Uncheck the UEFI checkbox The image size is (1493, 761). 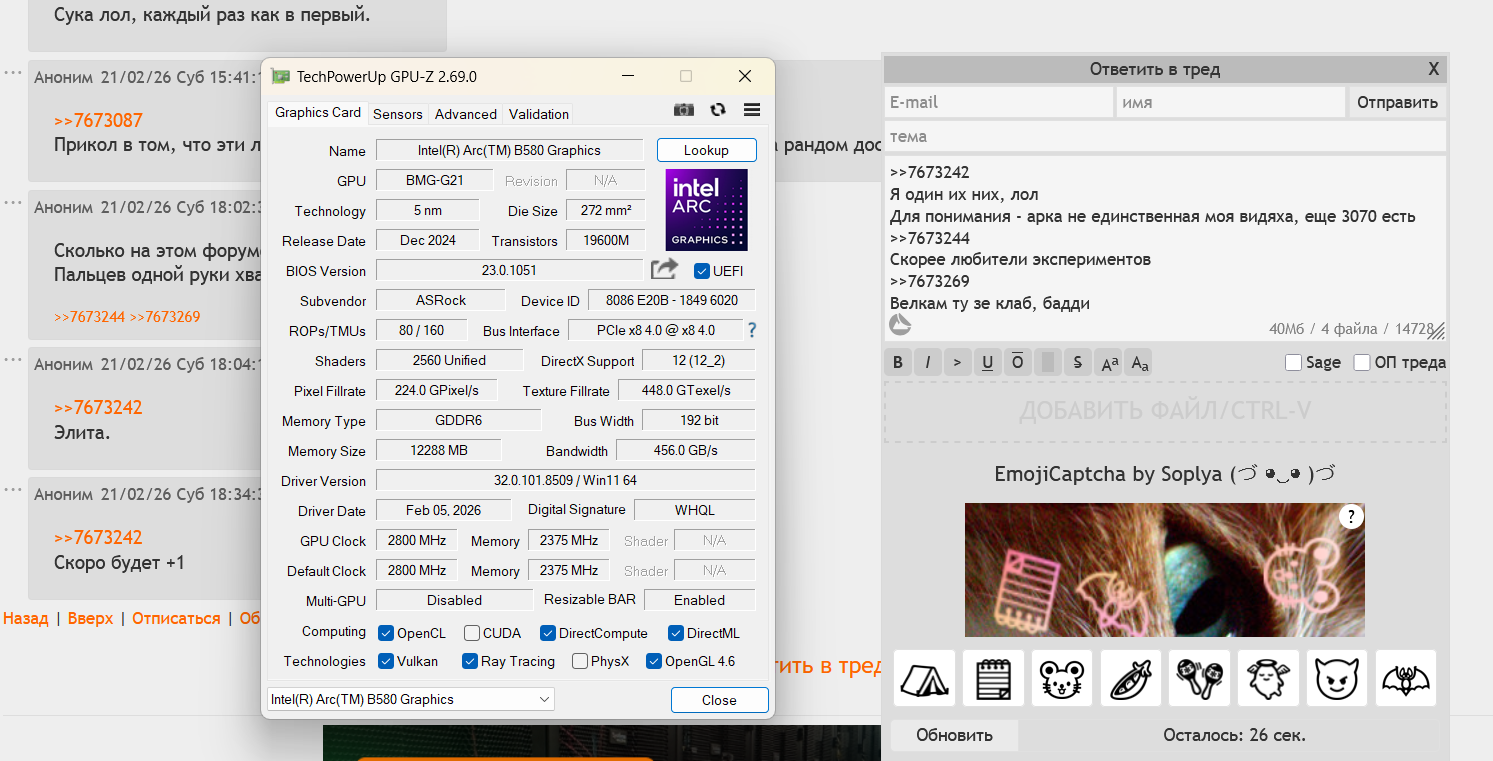pyautogui.click(x=701, y=271)
